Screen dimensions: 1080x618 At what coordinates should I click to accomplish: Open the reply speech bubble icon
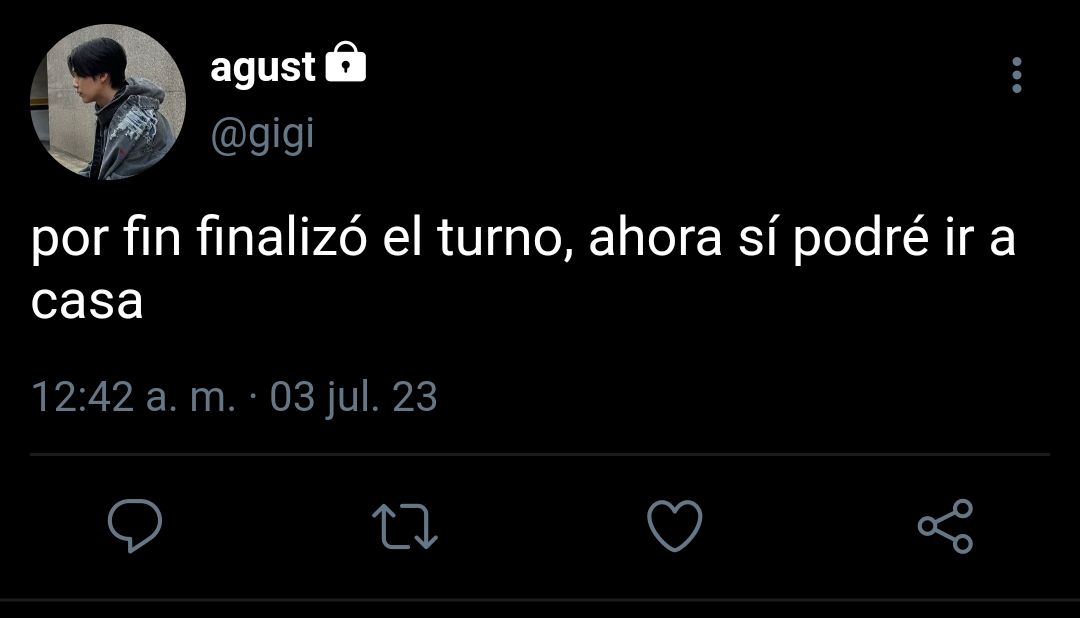pyautogui.click(x=135, y=526)
